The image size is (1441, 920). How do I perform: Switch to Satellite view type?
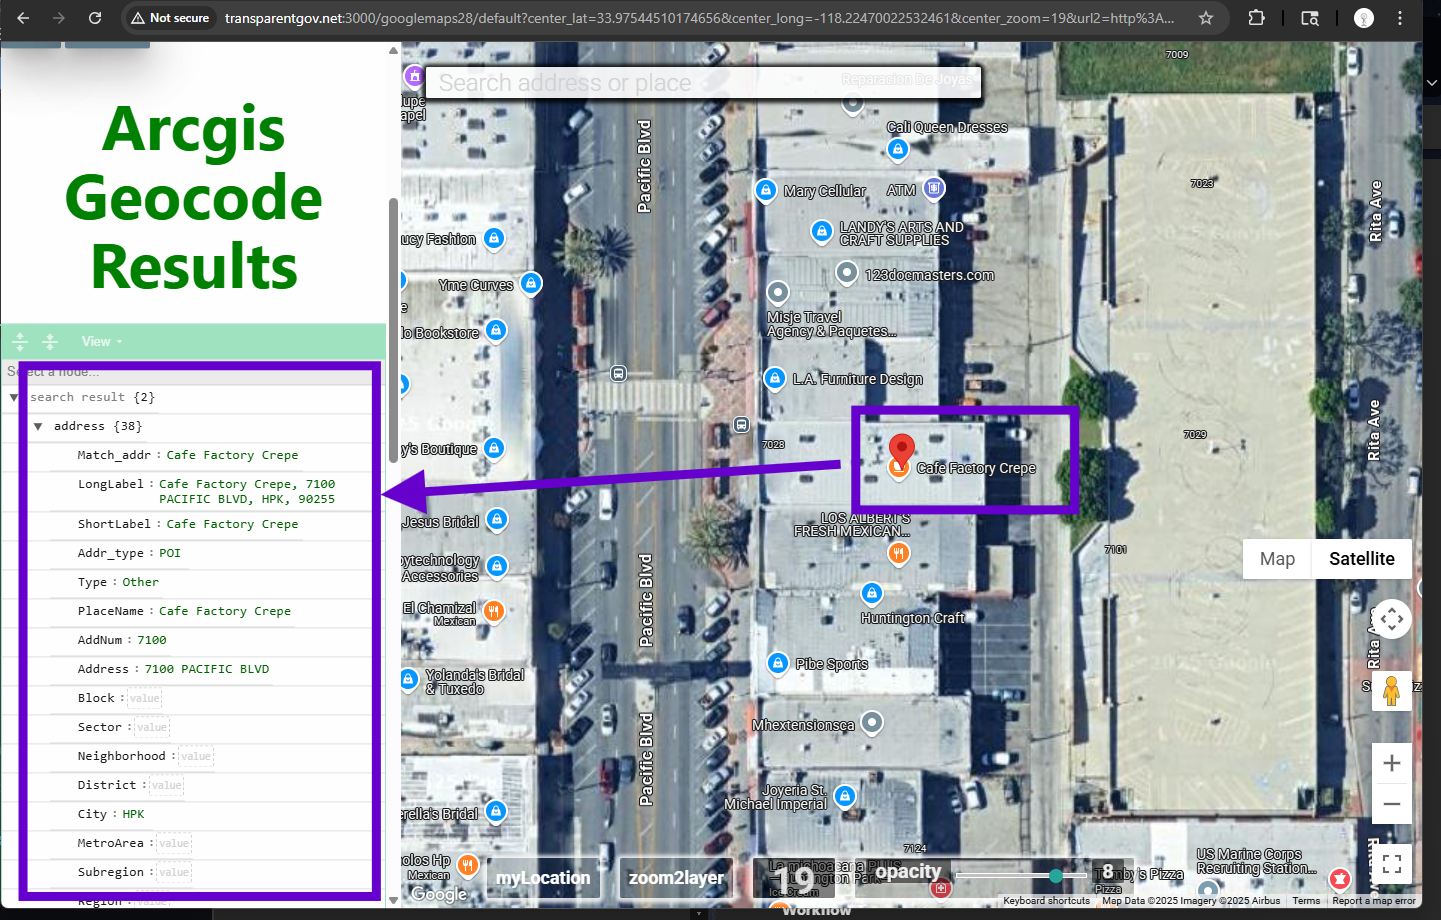tap(1361, 559)
